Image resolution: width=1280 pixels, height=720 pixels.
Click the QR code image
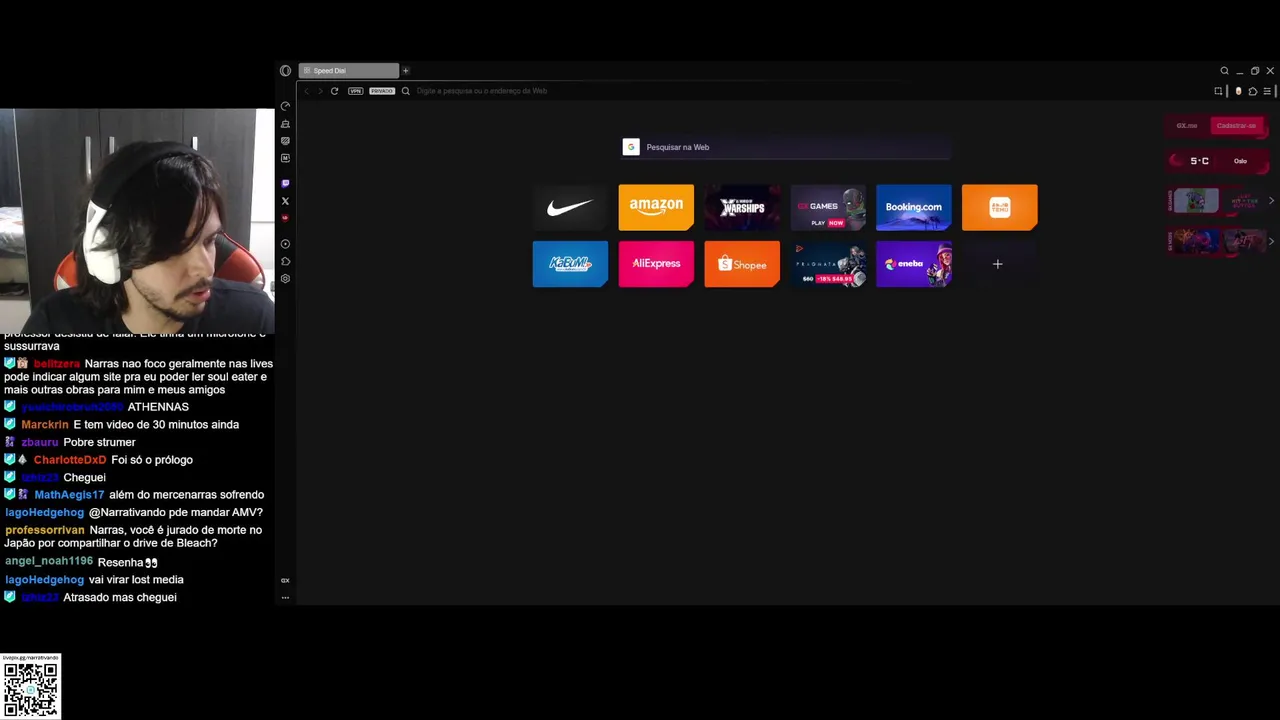[31, 688]
